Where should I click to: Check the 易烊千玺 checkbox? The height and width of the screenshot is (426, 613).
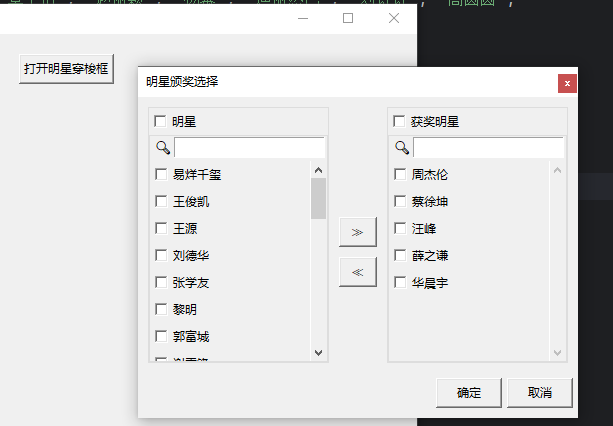[x=161, y=174]
